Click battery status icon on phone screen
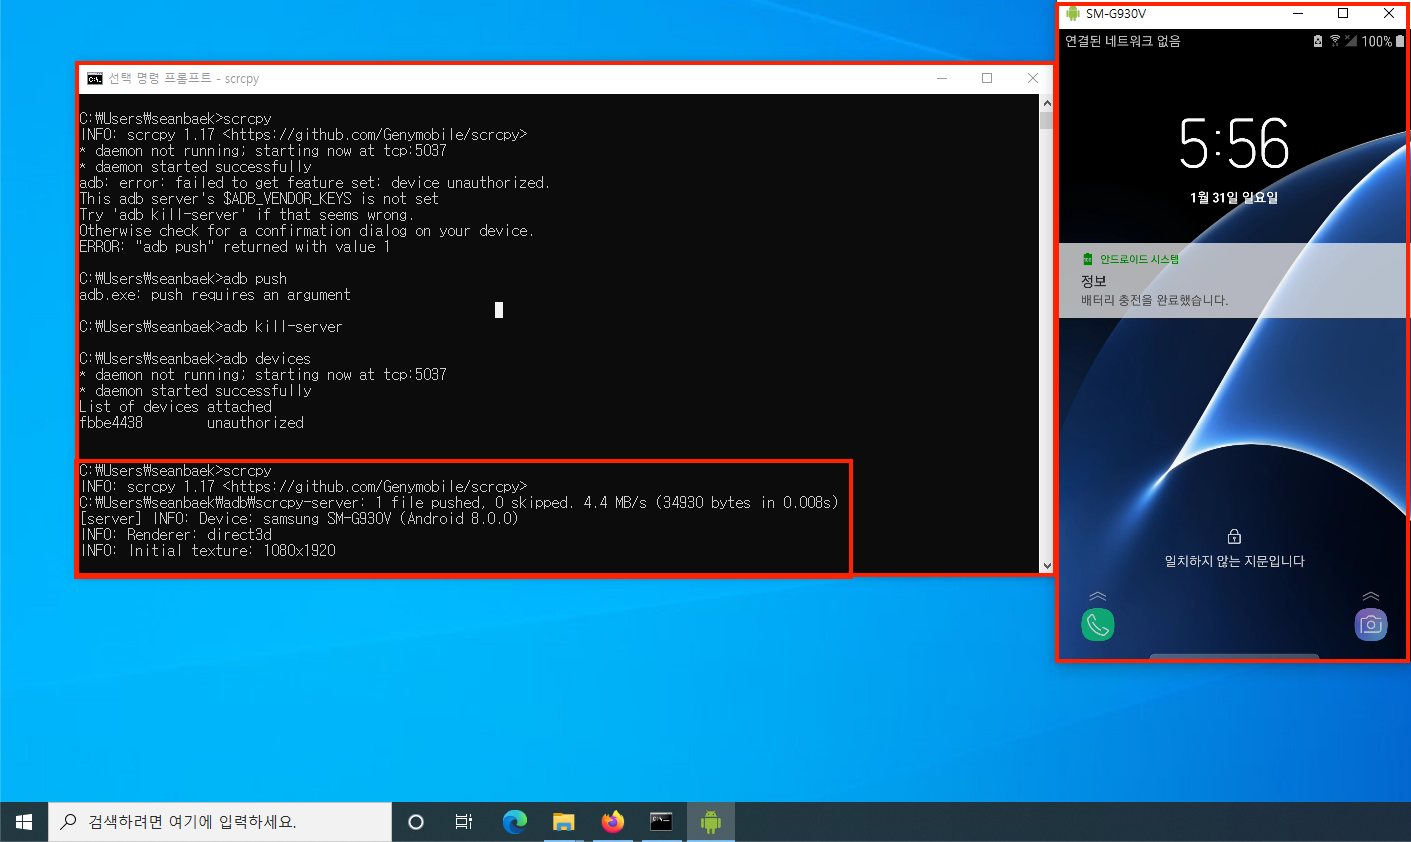This screenshot has height=842, width=1411. (1400, 41)
